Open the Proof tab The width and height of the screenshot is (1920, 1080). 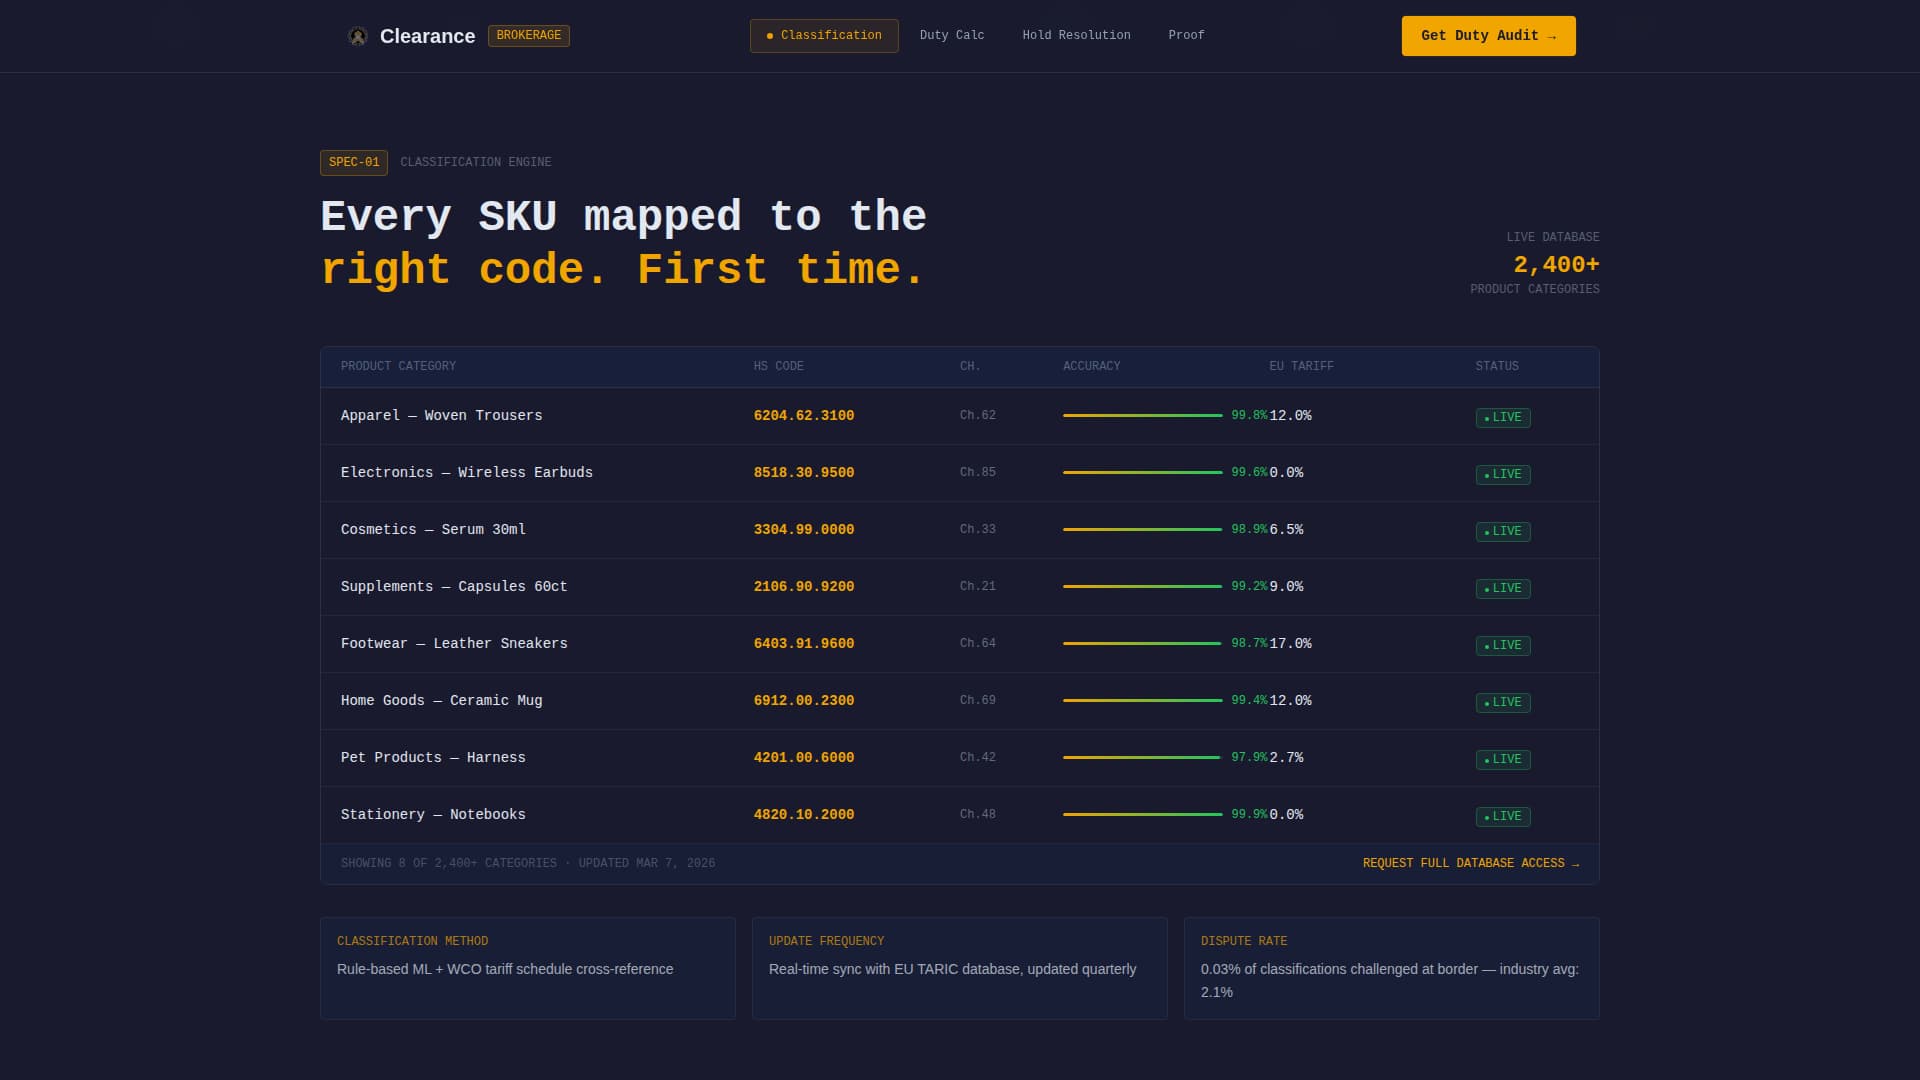tap(1186, 36)
